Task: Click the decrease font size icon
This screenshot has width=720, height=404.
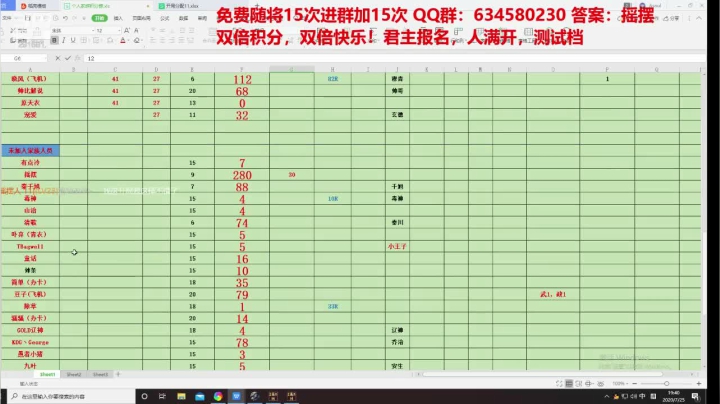Action: click(136, 30)
